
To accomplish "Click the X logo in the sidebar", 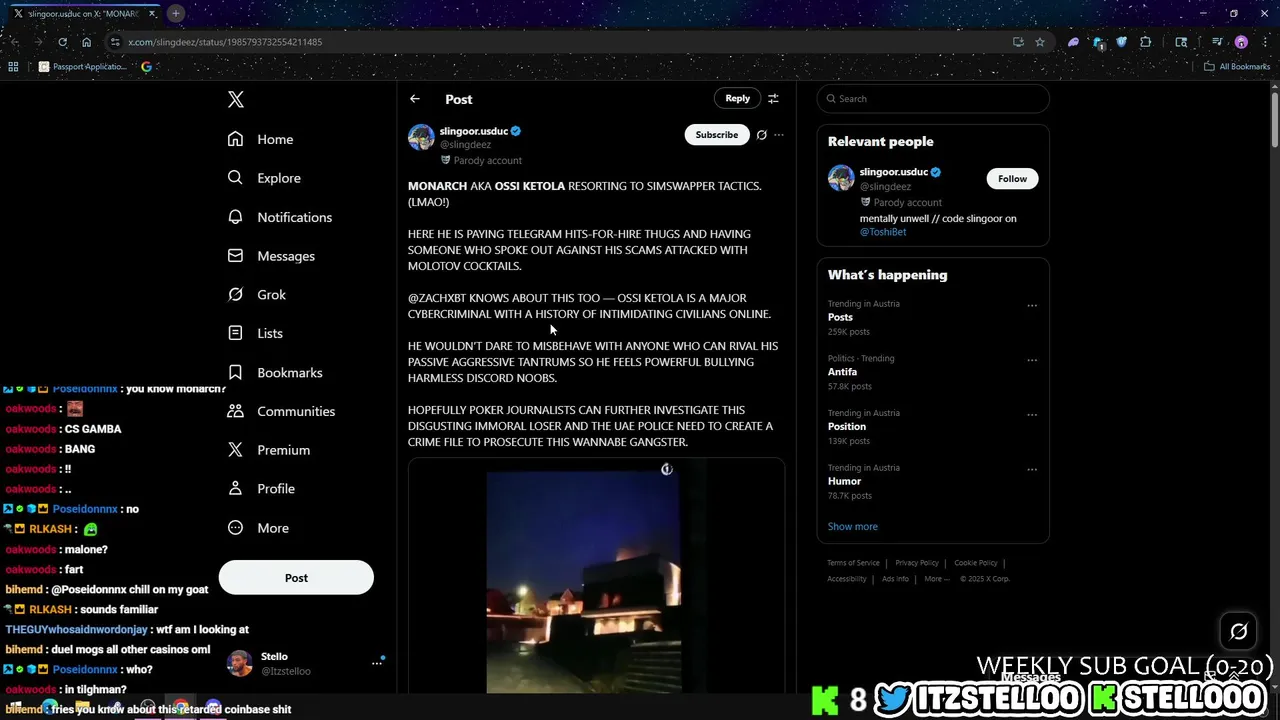I will 236,99.
